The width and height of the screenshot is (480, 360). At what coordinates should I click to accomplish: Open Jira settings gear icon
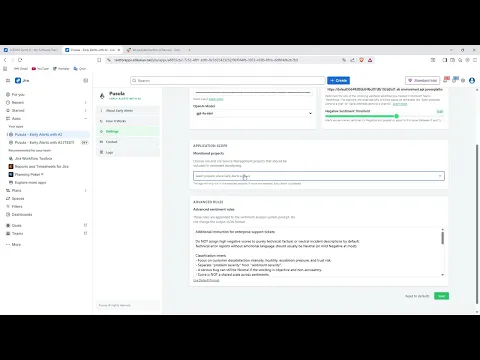pos(463,81)
